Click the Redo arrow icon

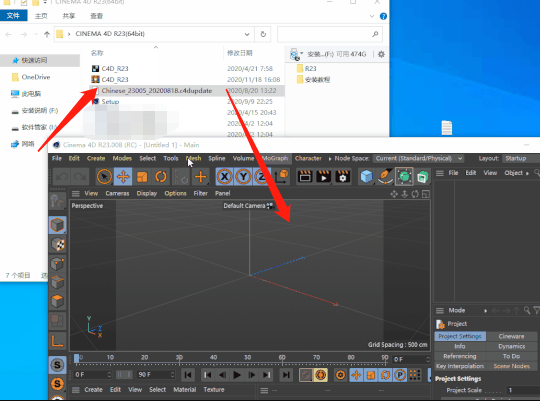pyautogui.click(x=80, y=177)
